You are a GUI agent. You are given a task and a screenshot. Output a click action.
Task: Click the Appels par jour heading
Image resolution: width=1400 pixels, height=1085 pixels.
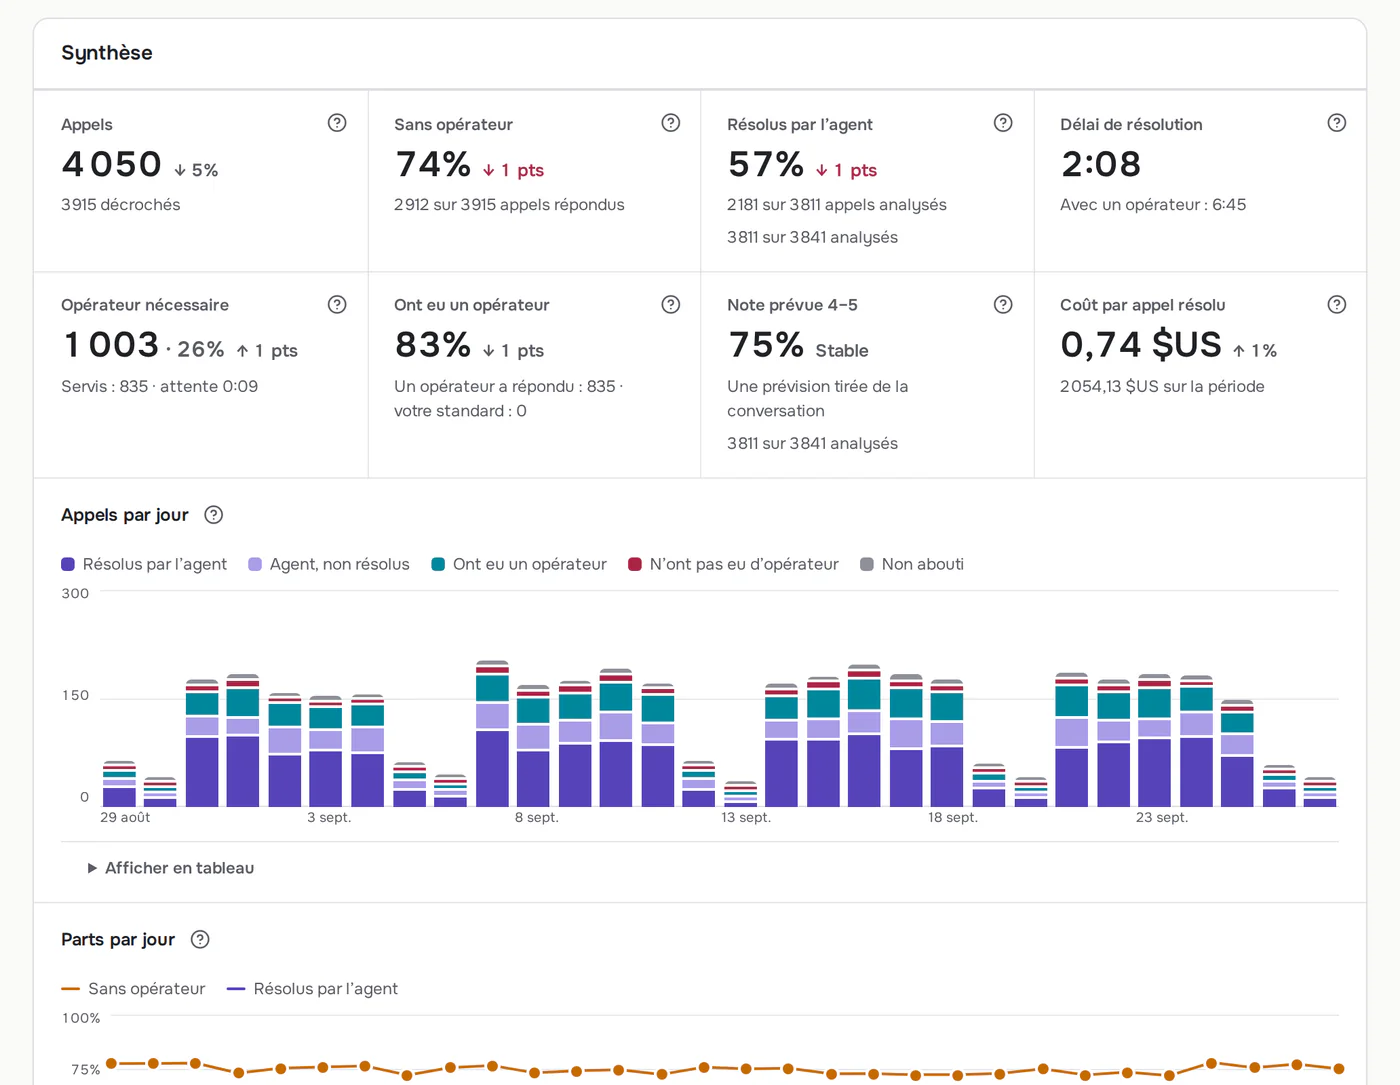click(x=125, y=515)
